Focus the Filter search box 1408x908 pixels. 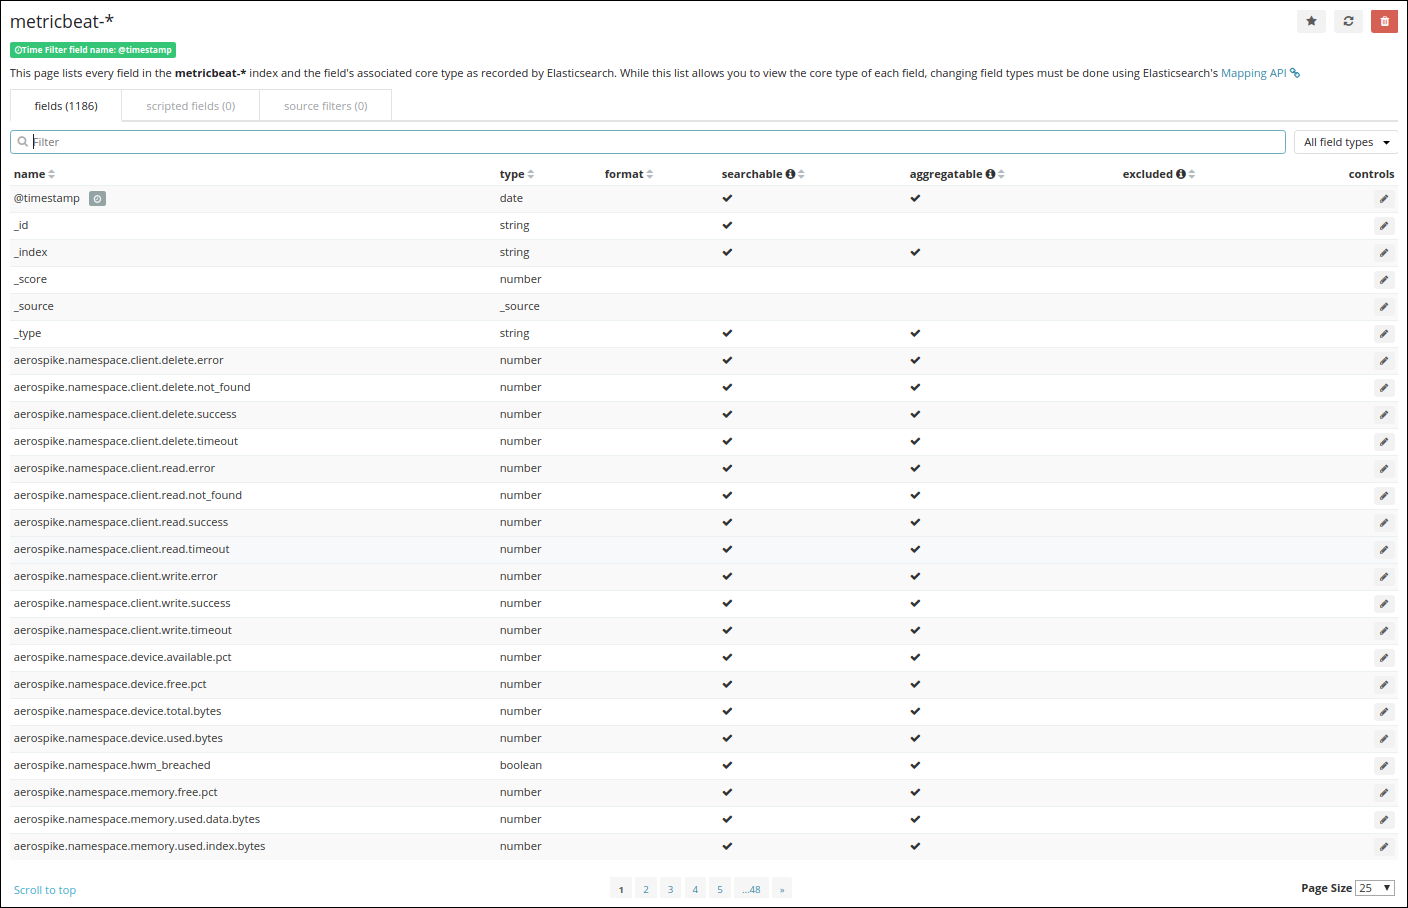point(648,142)
